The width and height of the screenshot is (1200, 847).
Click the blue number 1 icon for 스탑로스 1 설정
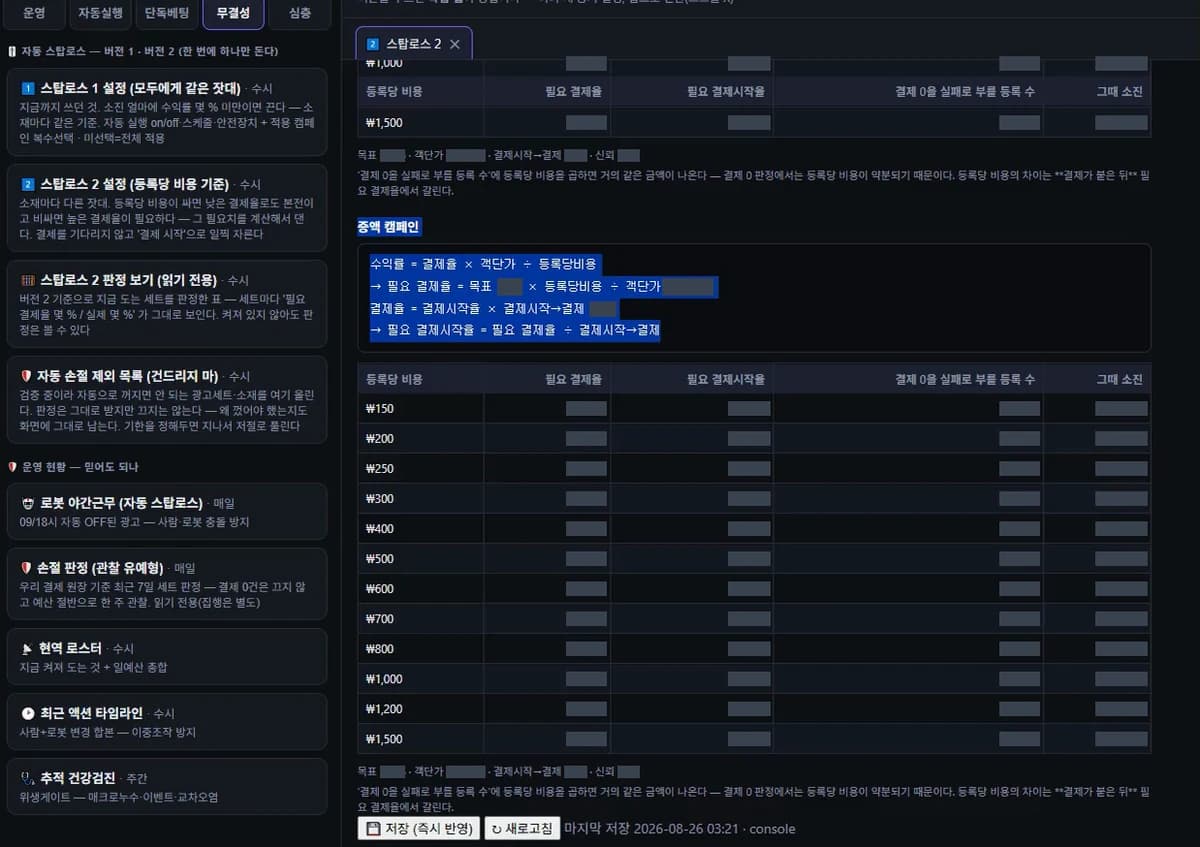28,88
